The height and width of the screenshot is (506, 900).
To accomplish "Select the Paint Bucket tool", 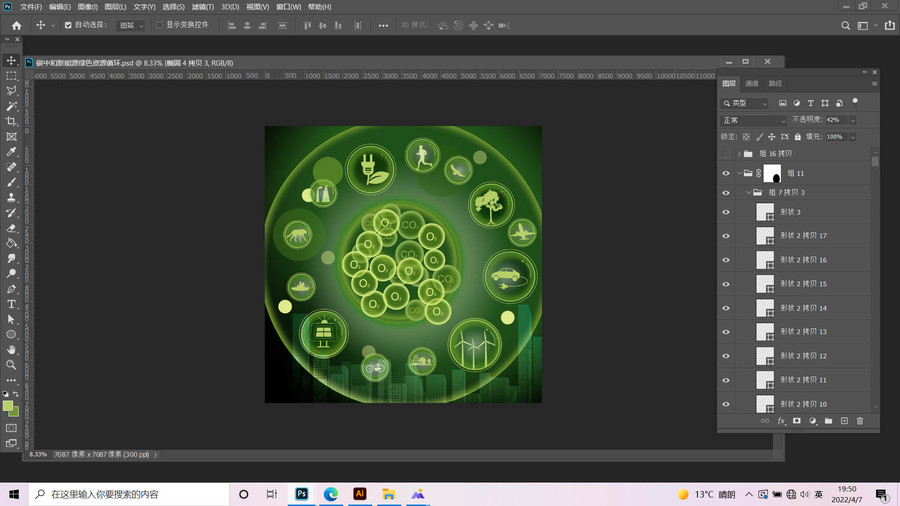I will [x=11, y=243].
